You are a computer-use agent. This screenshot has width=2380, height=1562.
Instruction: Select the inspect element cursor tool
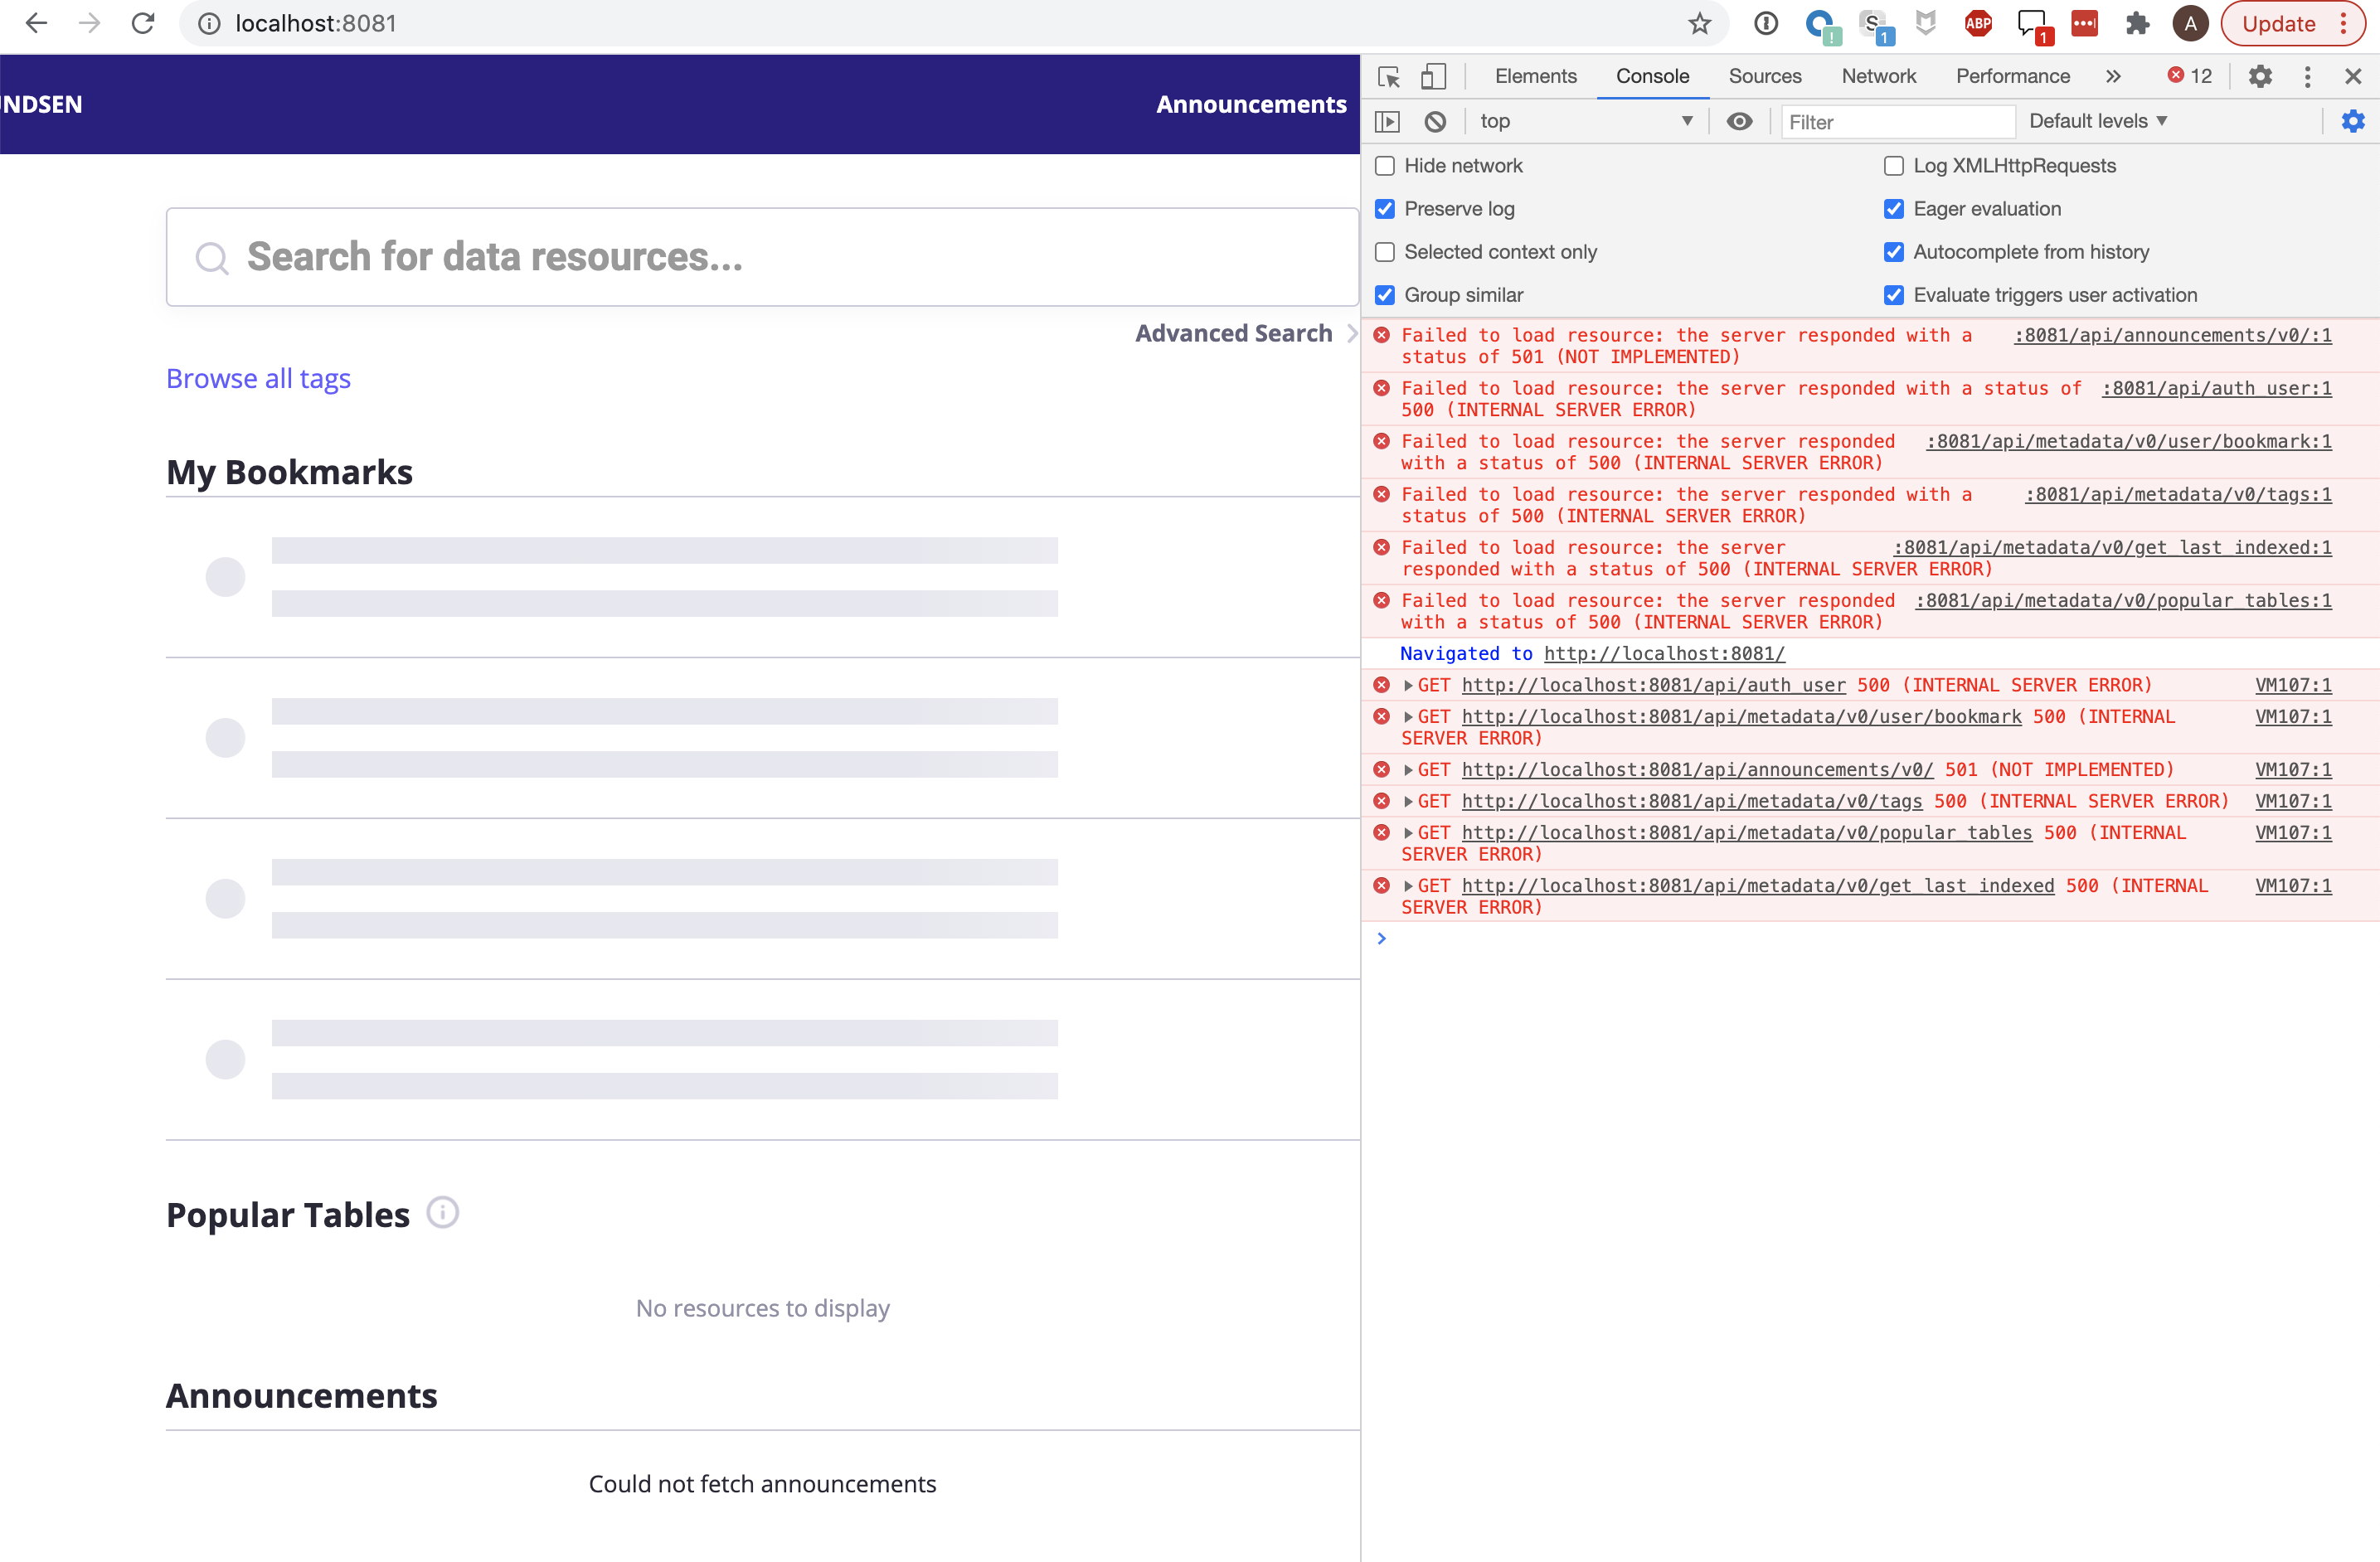point(1388,76)
